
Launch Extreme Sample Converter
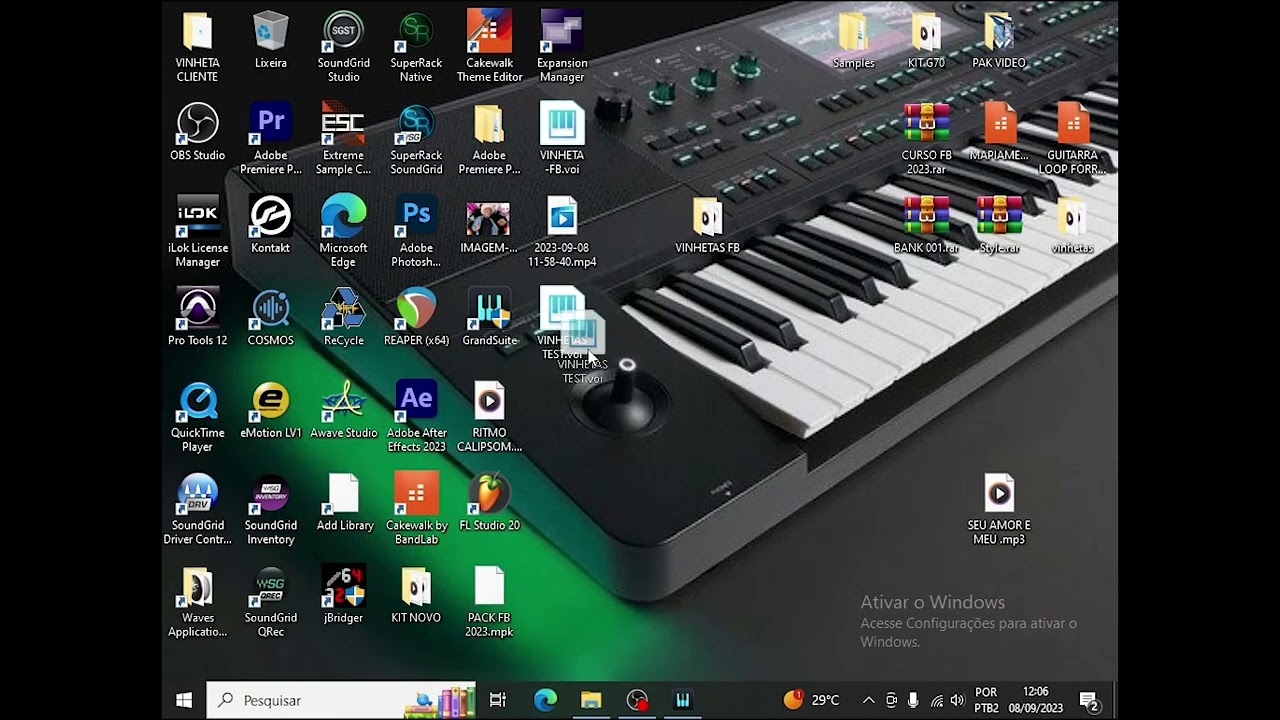click(x=343, y=139)
